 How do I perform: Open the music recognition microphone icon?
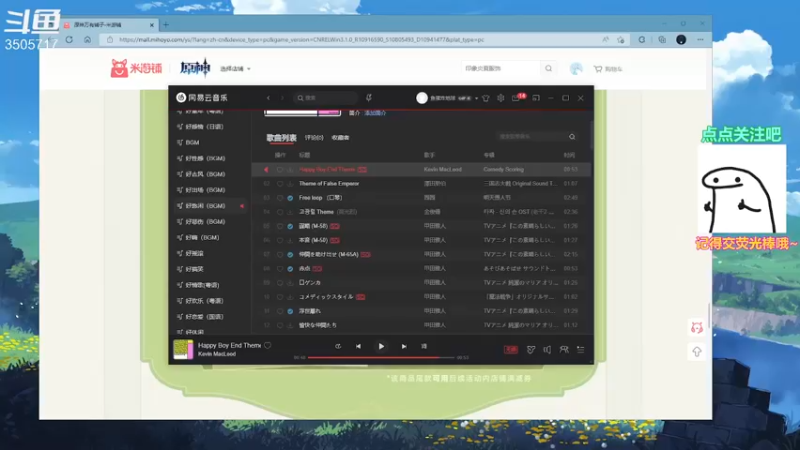click(369, 98)
